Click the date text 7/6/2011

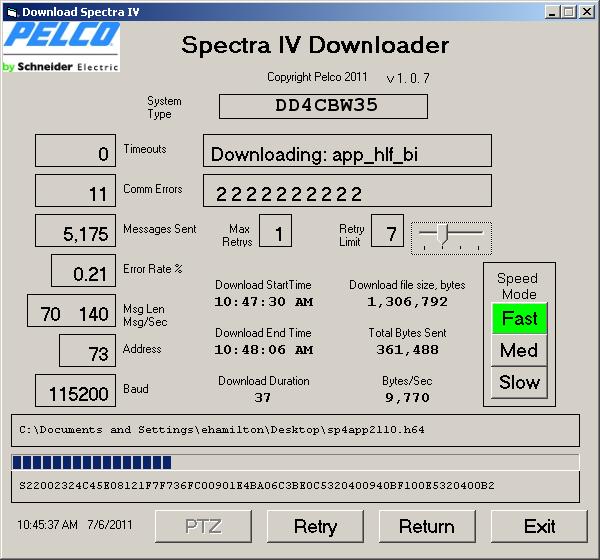pos(110,524)
